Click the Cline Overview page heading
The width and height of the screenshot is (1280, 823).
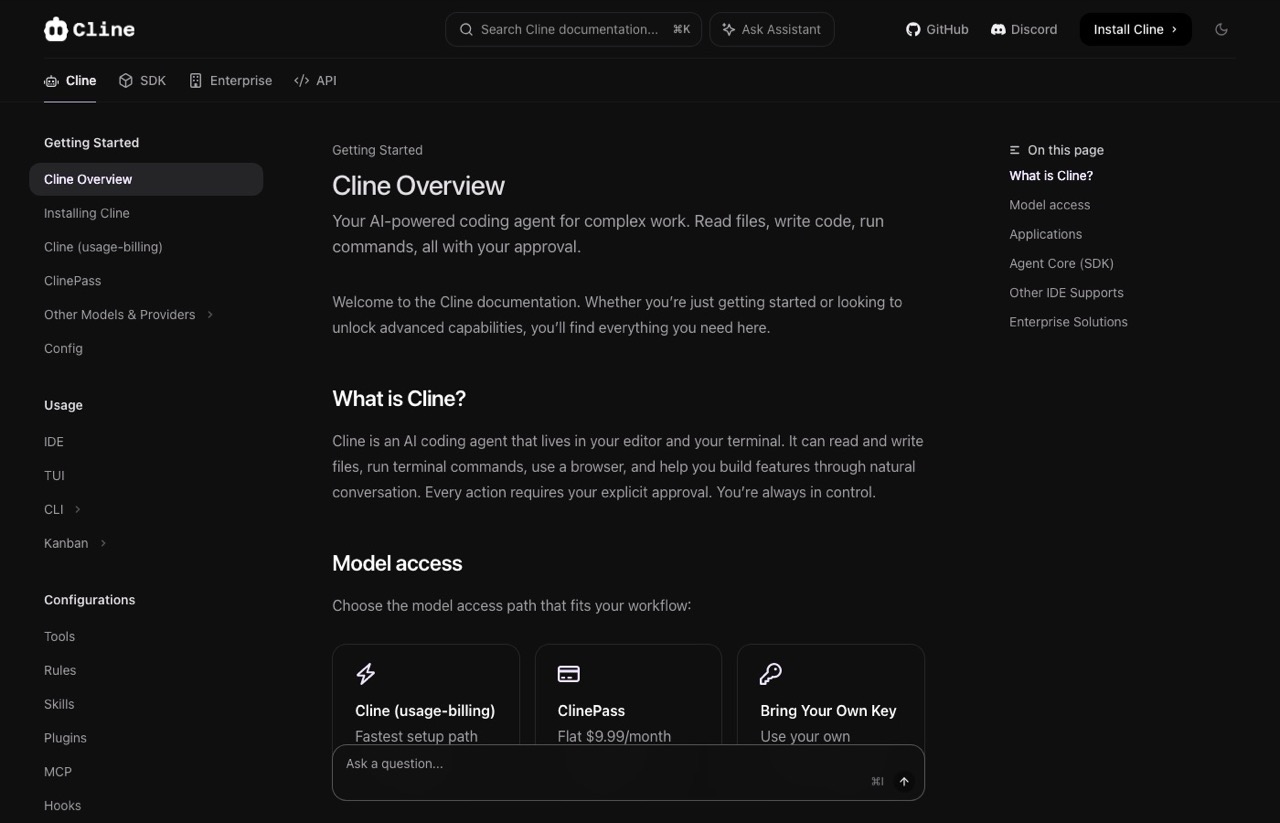pyautogui.click(x=418, y=186)
